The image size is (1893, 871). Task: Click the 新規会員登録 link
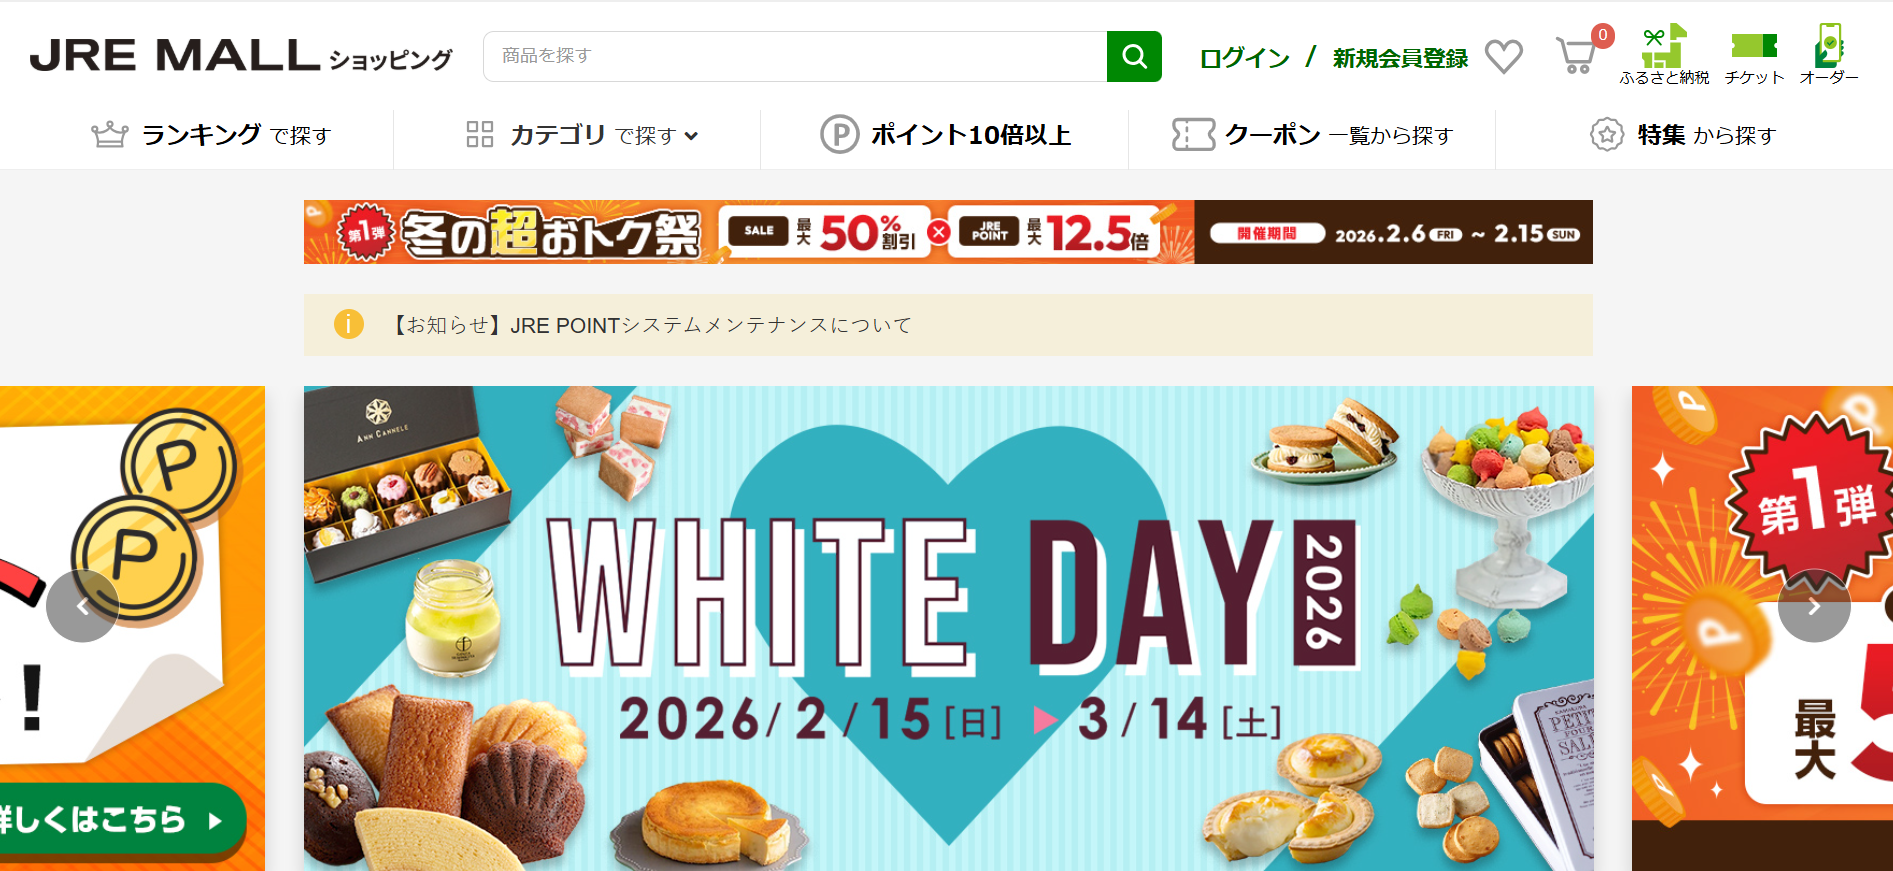coord(1400,58)
